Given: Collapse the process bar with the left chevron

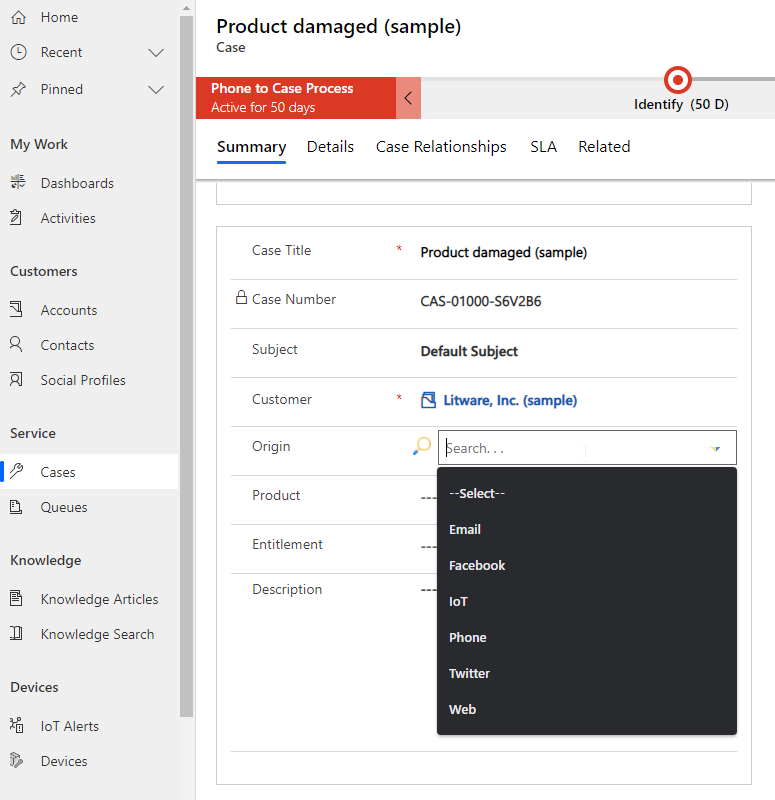Looking at the screenshot, I should point(408,98).
